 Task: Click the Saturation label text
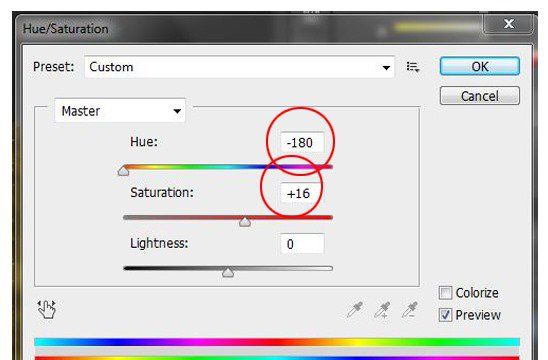coord(162,193)
